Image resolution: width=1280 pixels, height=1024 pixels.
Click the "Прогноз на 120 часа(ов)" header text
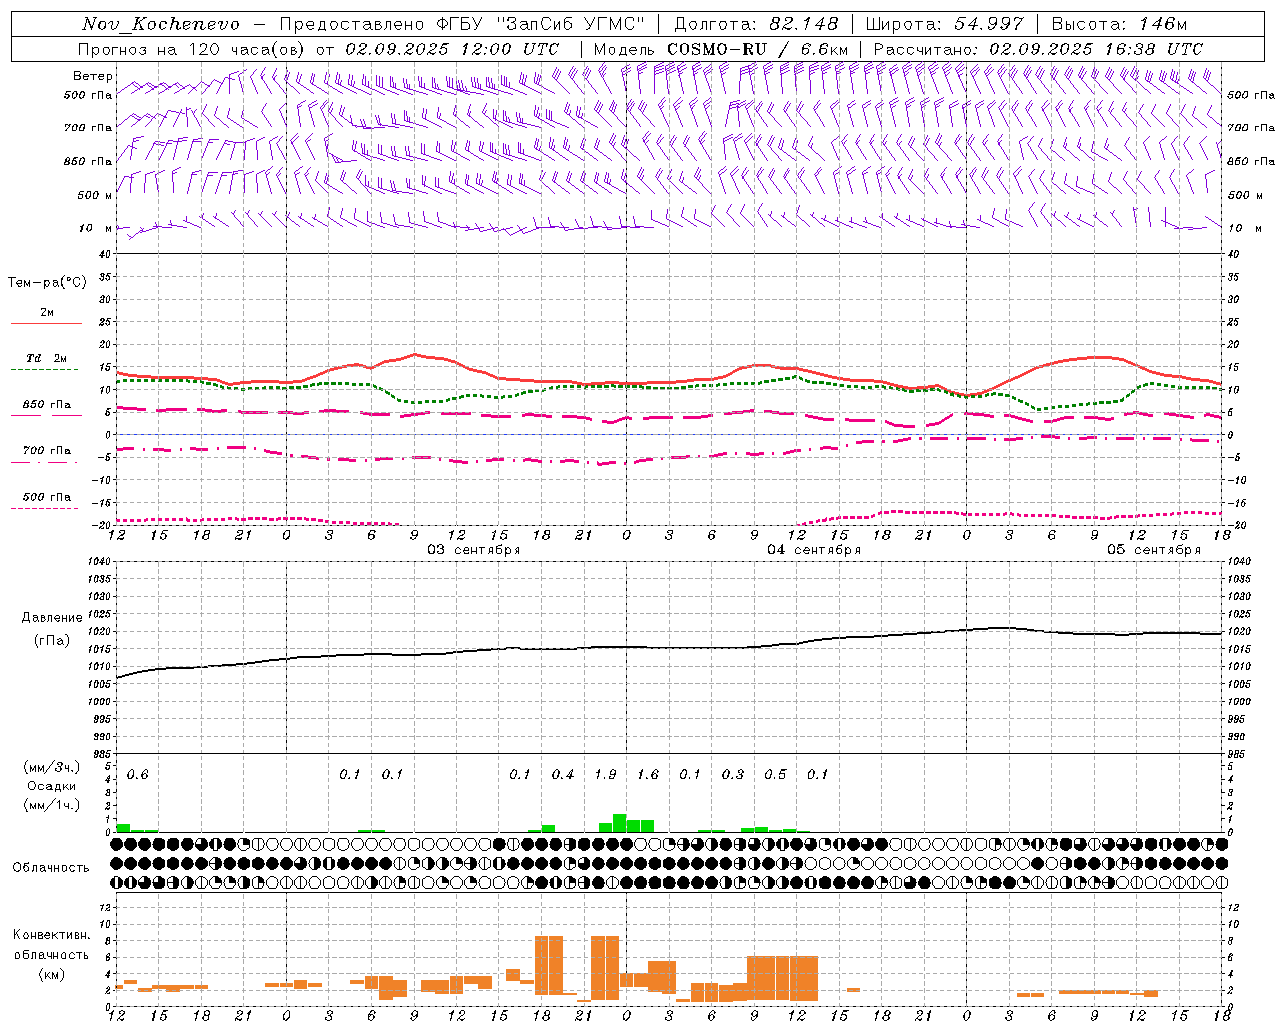(x=192, y=49)
